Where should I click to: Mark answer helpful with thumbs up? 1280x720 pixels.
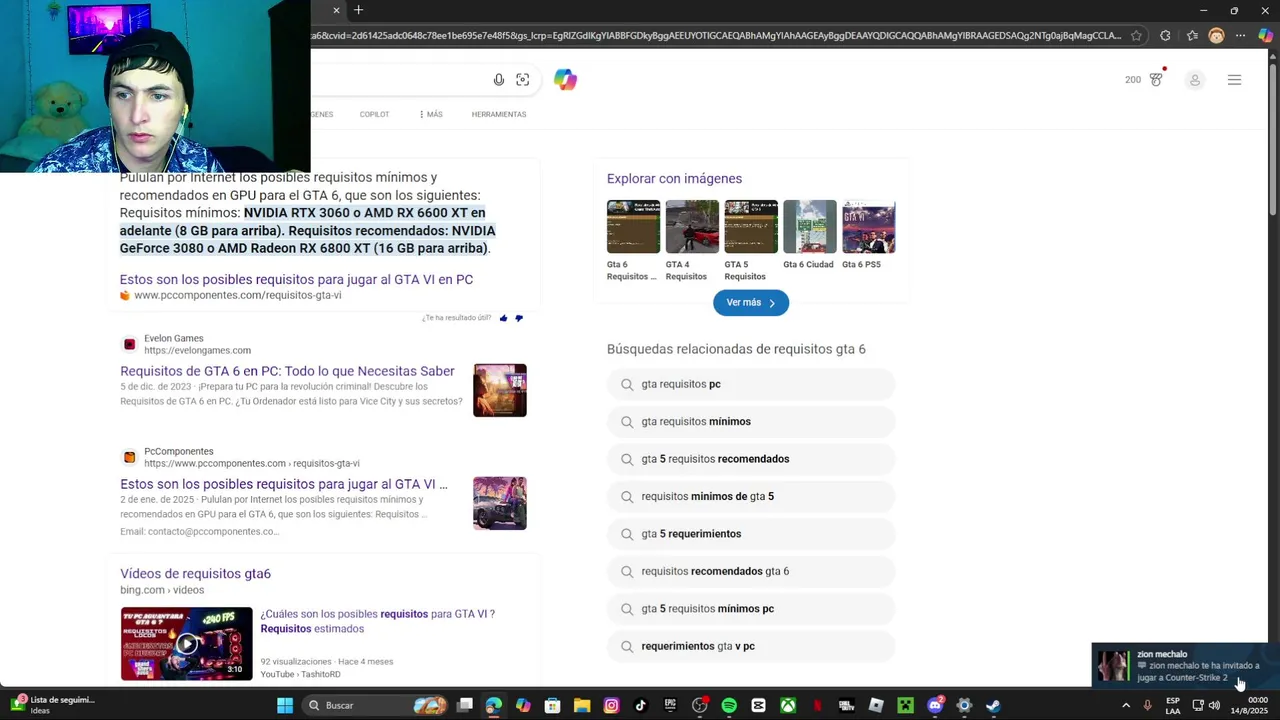(x=503, y=318)
